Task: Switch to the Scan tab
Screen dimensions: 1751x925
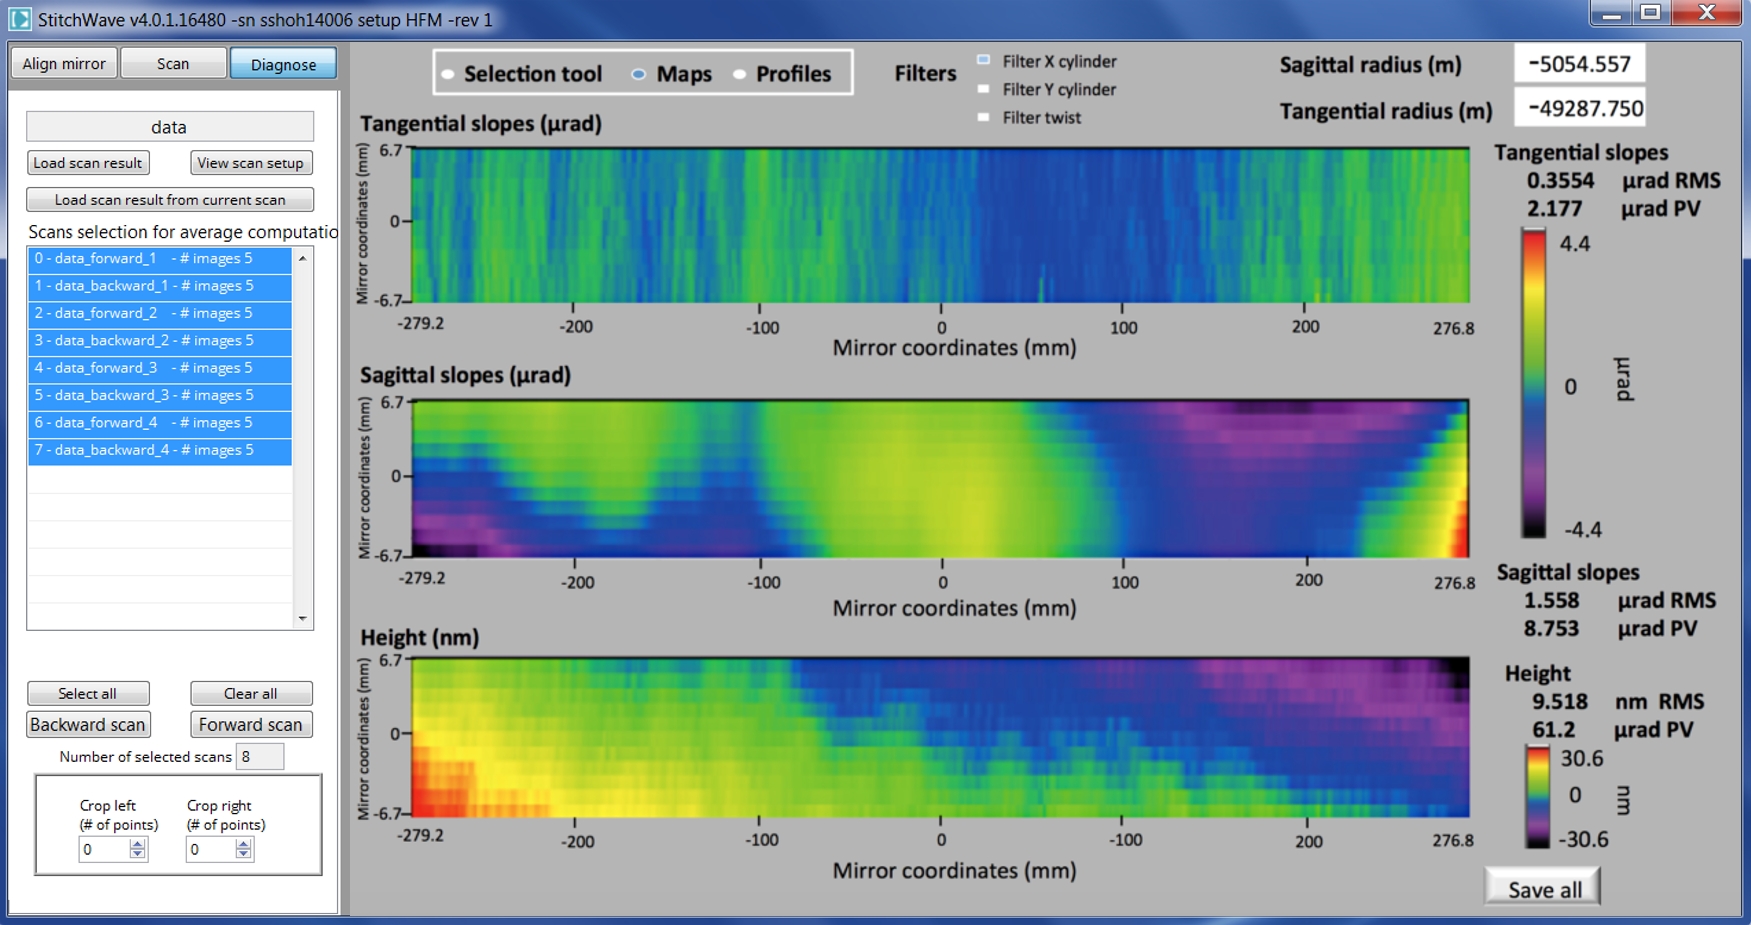Action: [173, 64]
